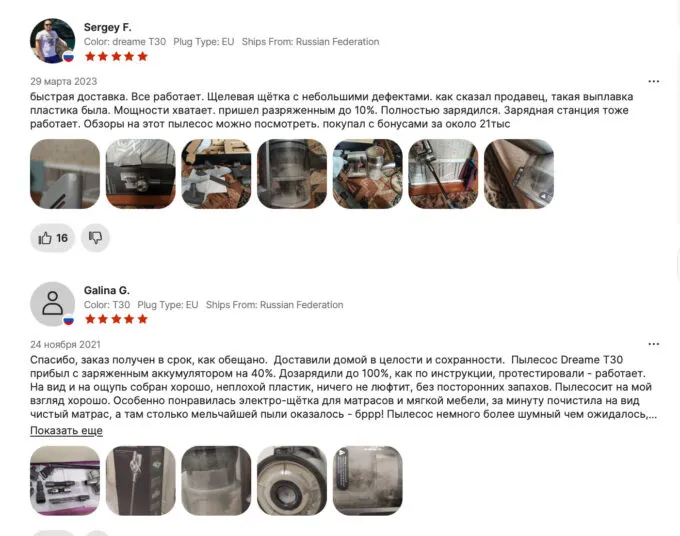This screenshot has width=680, height=536.
Task: View Galina's last dust bin photo
Action: click(x=368, y=480)
